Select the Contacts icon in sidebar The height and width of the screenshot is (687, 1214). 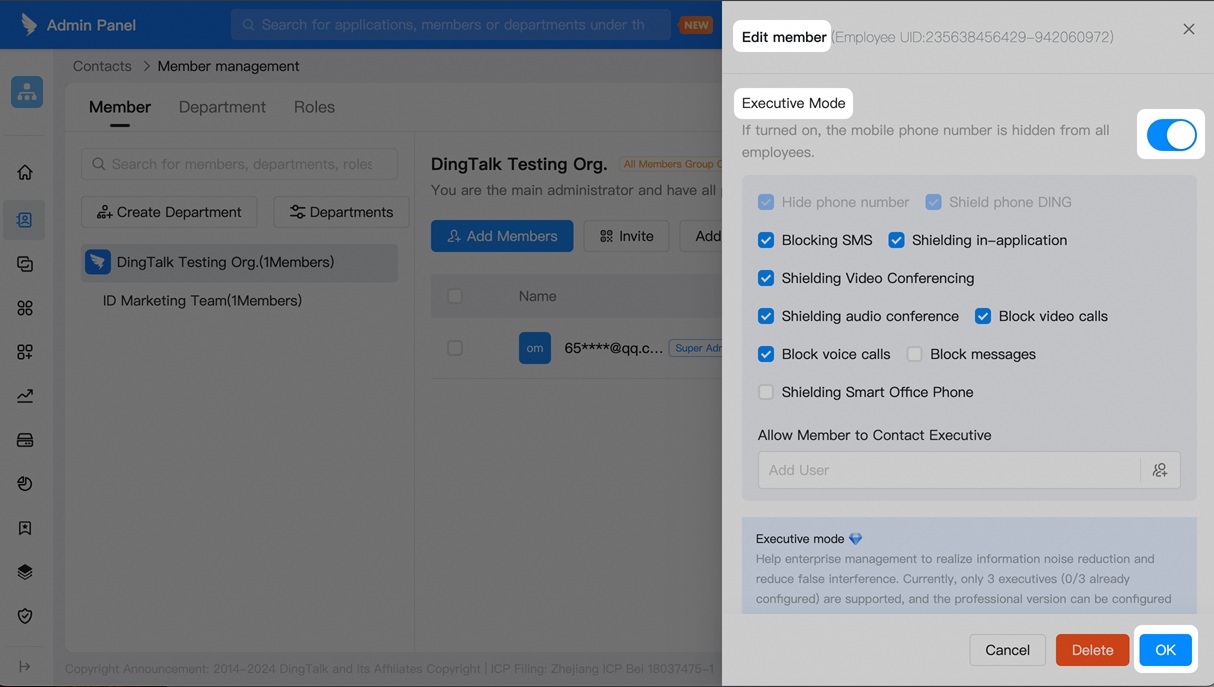[x=25, y=220]
